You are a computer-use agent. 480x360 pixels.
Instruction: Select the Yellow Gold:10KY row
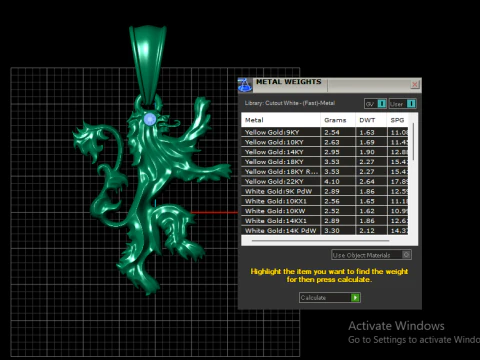click(324, 142)
